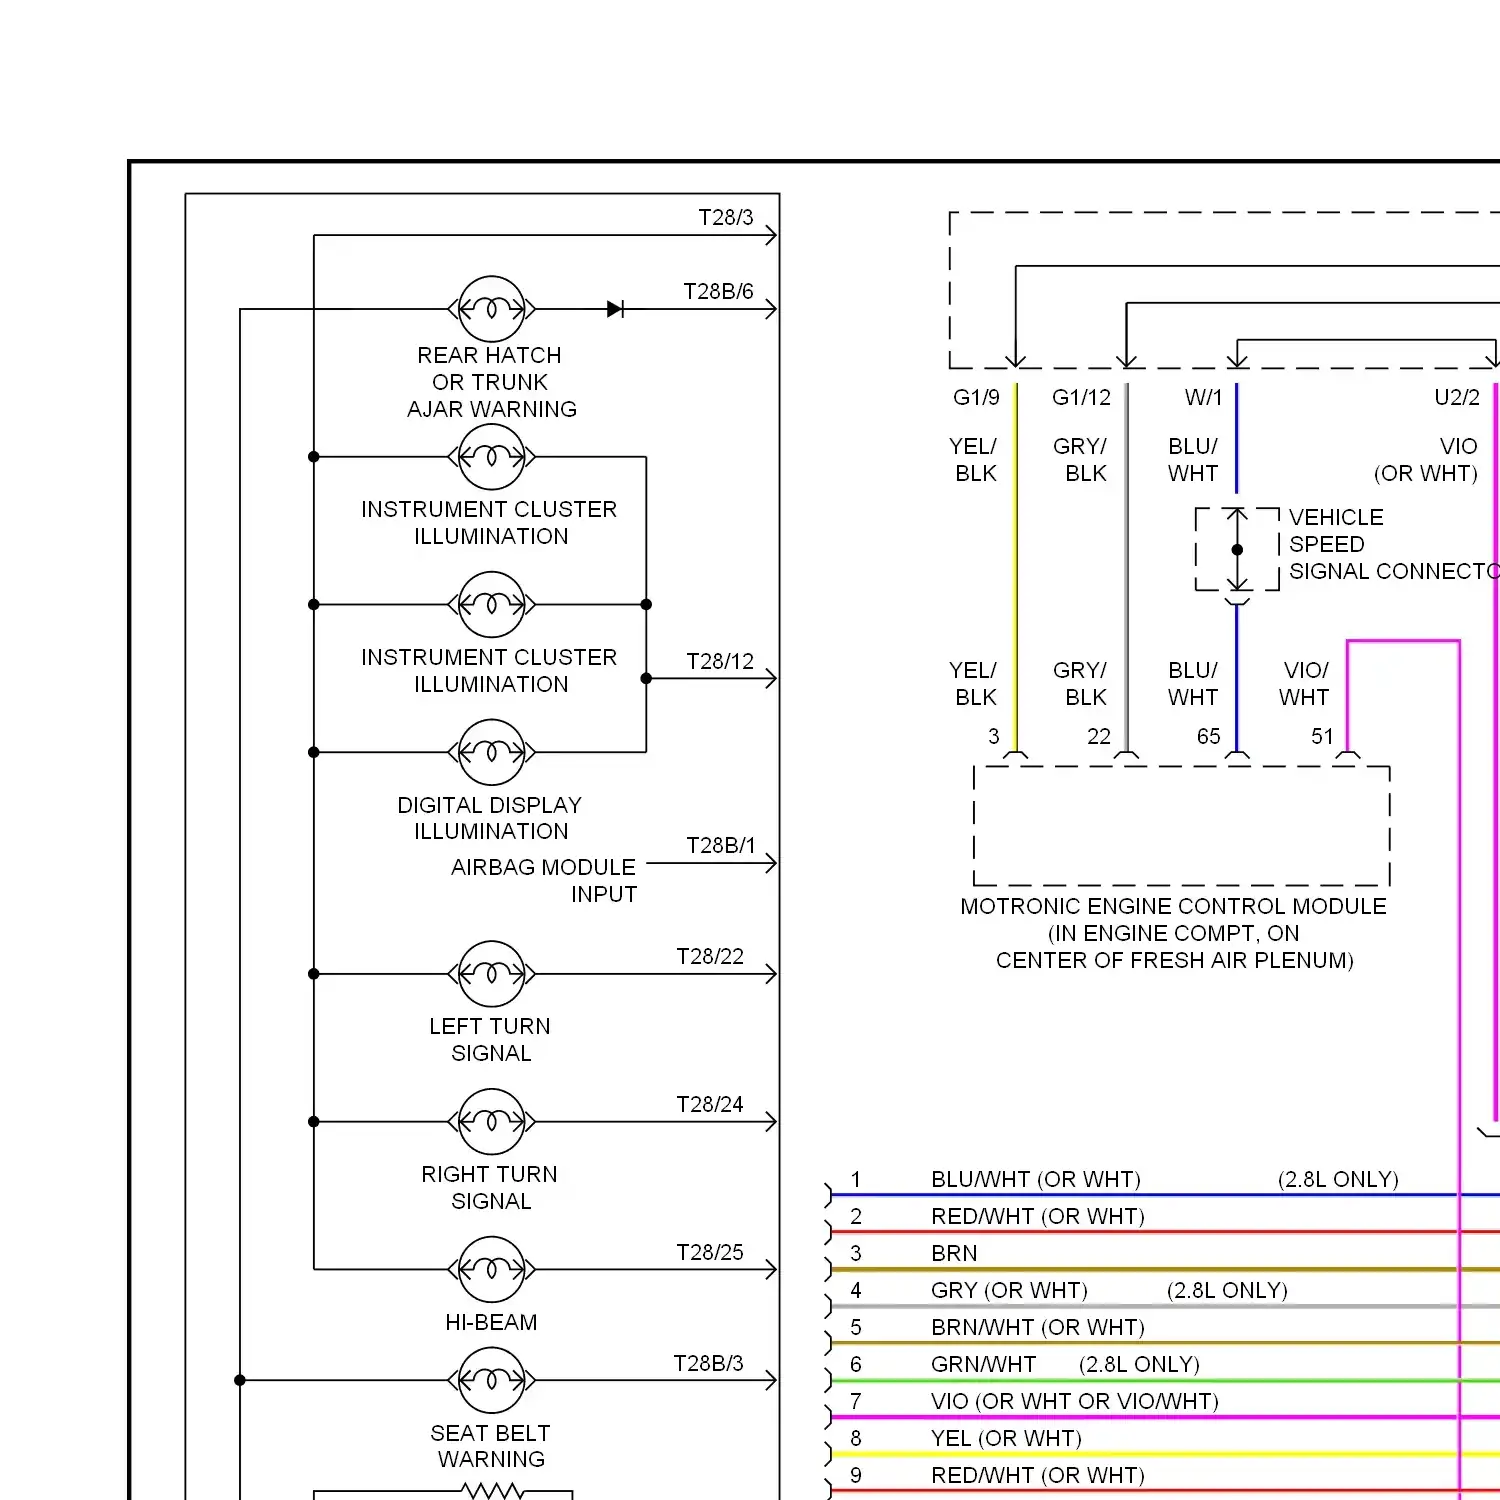The image size is (1500, 1500).
Task: Click the T28/12 terminal label
Action: point(720,661)
